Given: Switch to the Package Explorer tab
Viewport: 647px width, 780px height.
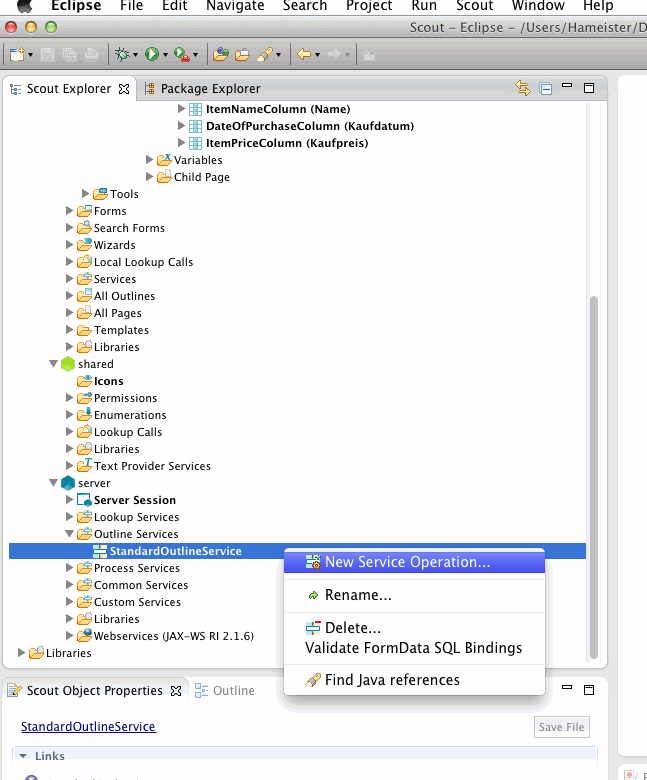Looking at the screenshot, I should click(209, 89).
